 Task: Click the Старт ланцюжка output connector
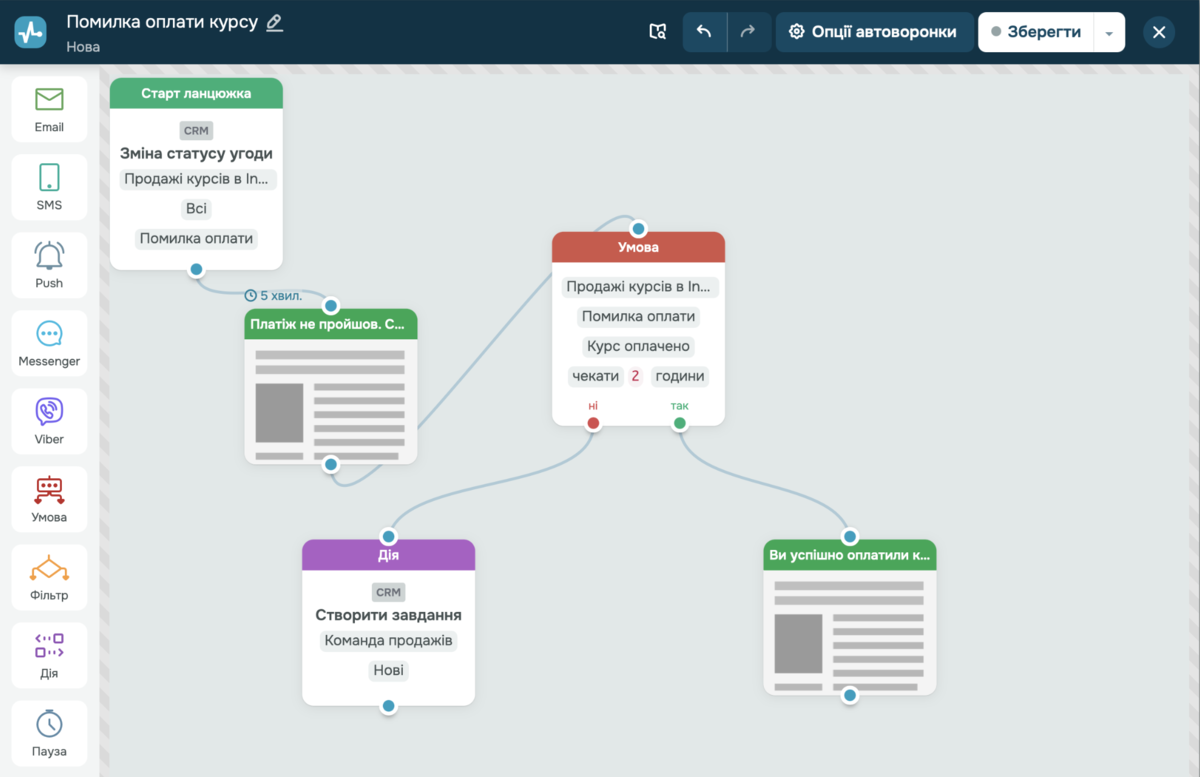[196, 269]
